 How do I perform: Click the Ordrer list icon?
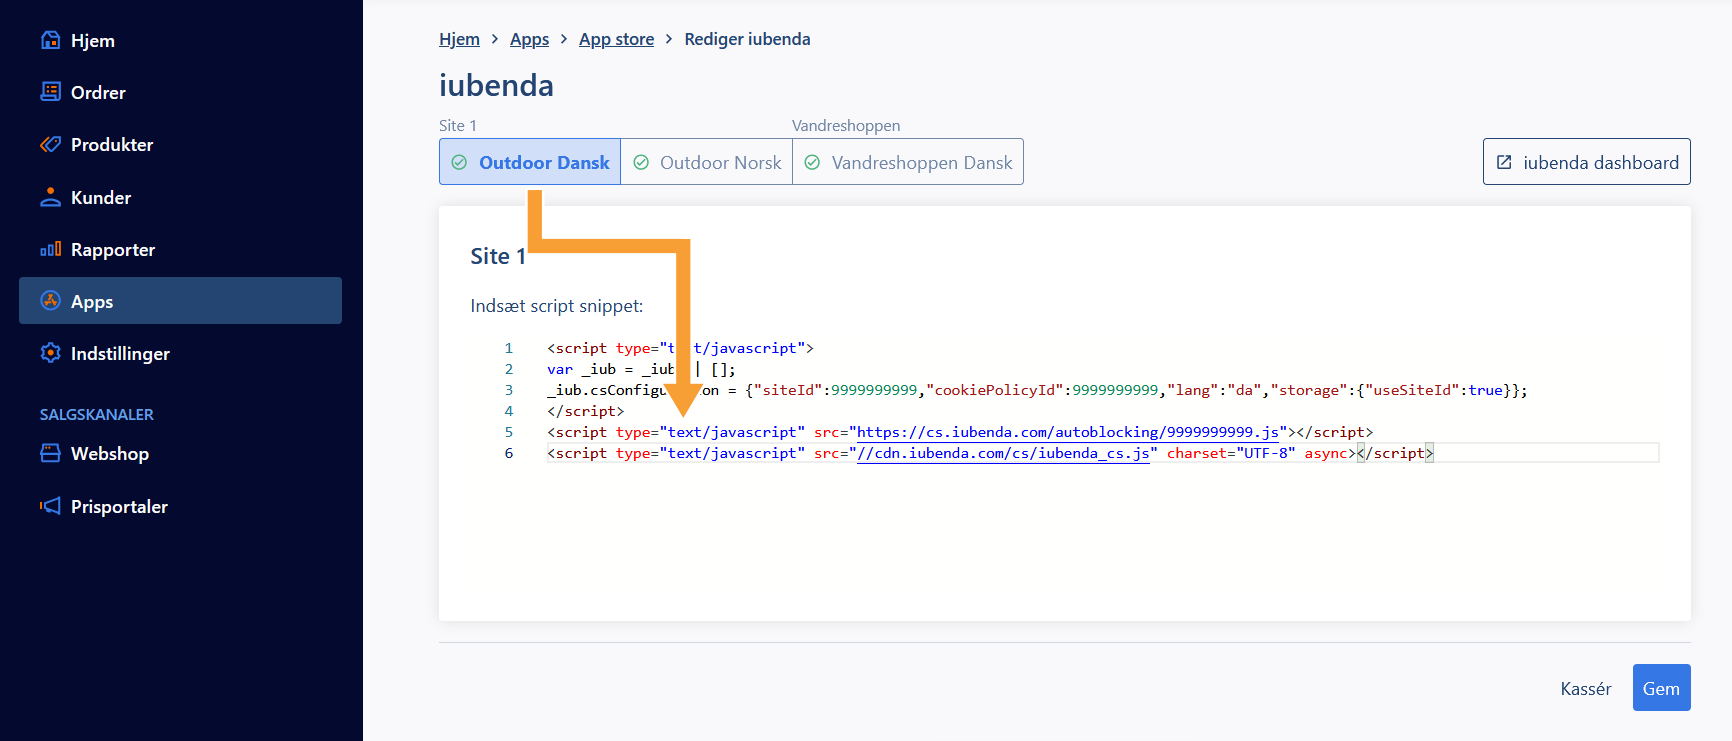click(x=50, y=92)
